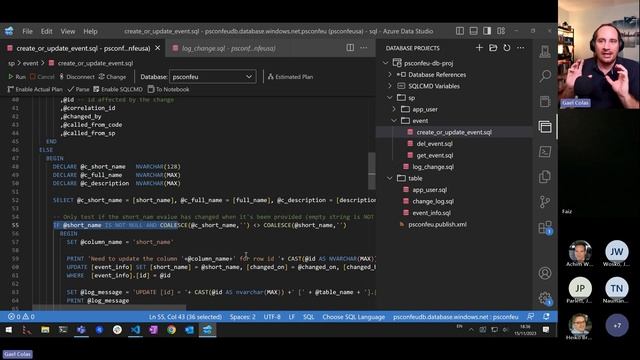This screenshot has width=640, height=360.
Task: Toggle the primary sidebar layout icon
Action: 460,31
